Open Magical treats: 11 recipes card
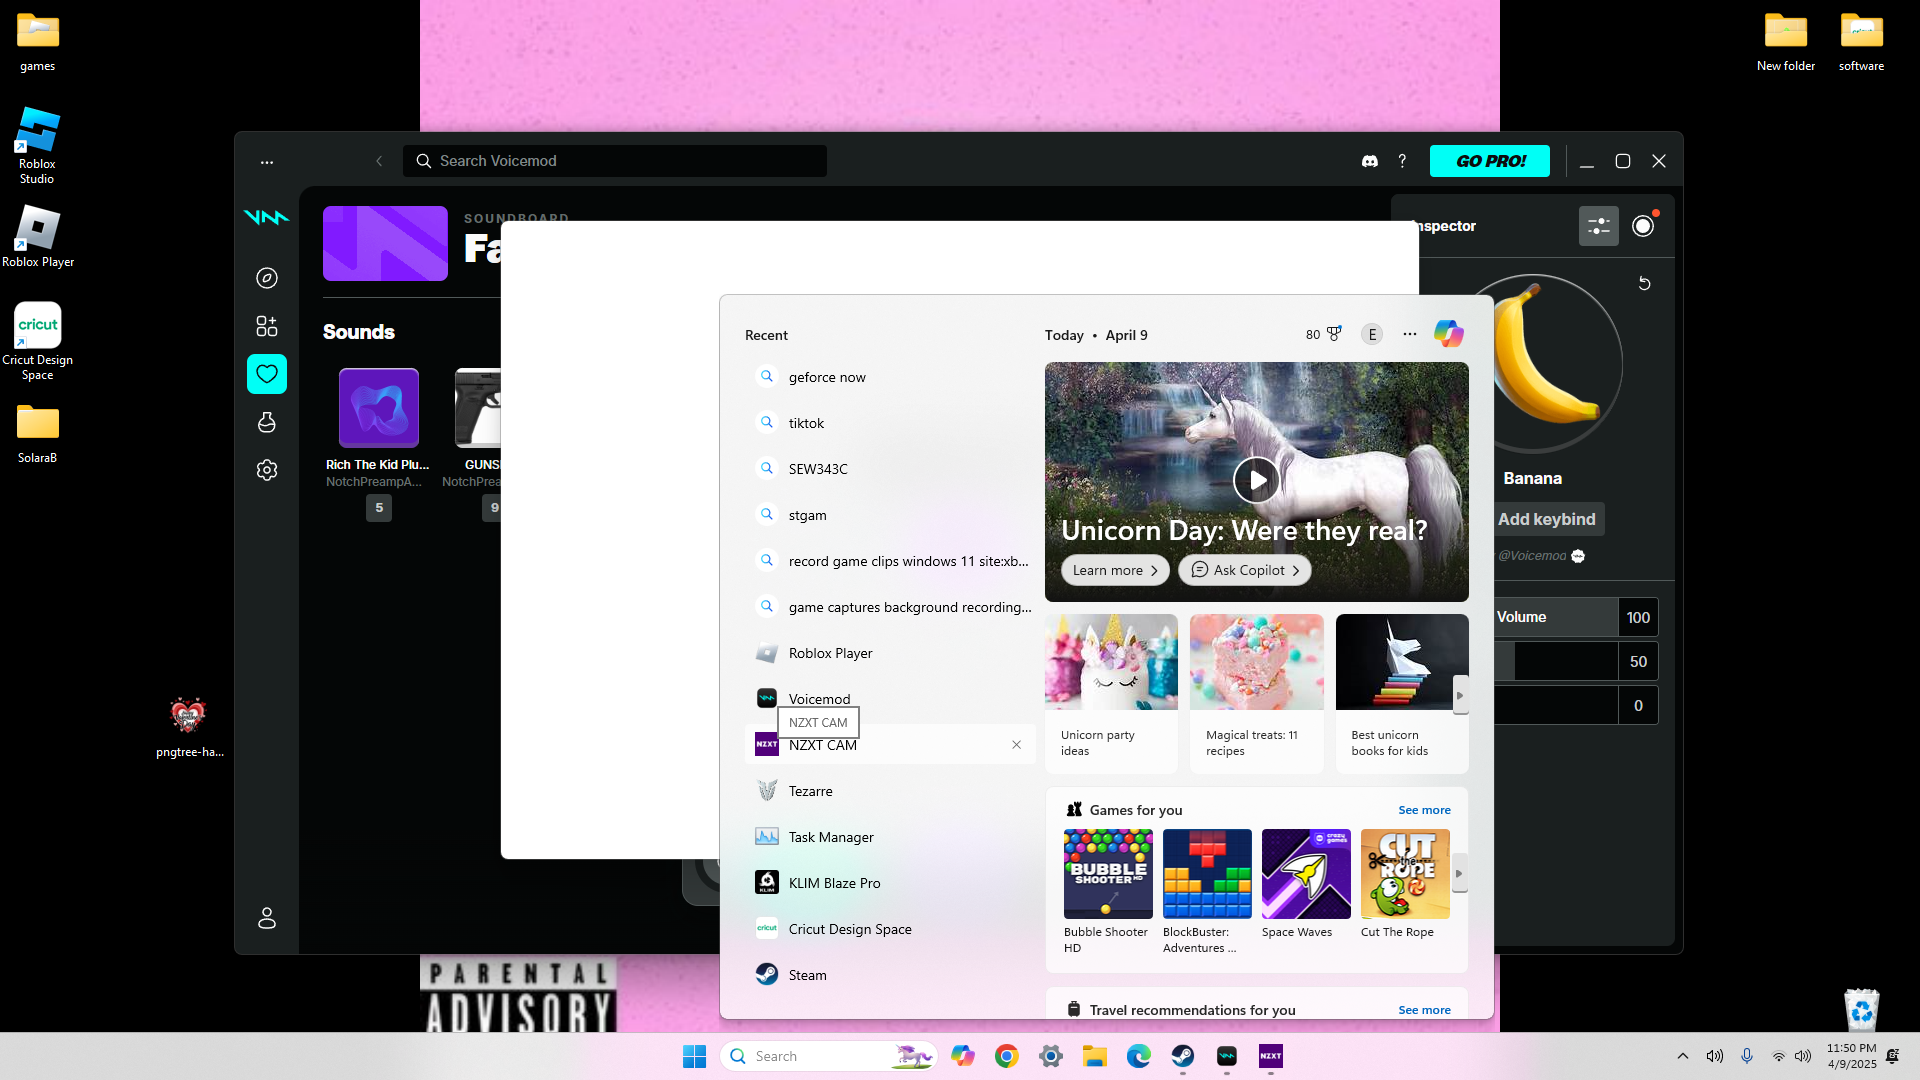Viewport: 1920px width, 1080px height. 1256,693
